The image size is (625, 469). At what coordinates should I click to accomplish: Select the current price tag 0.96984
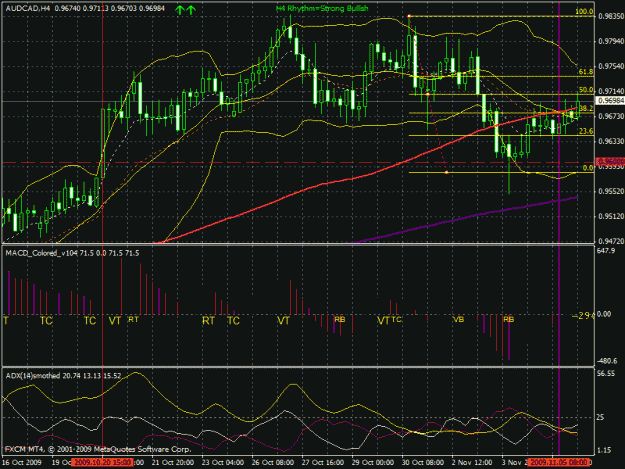pos(610,101)
